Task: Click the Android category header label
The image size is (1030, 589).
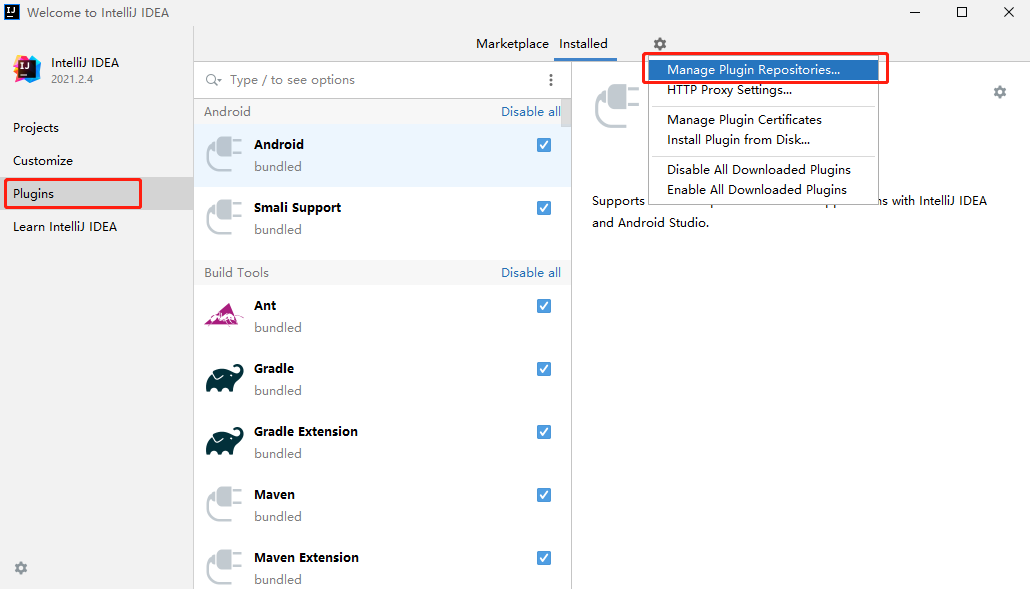Action: 227,112
